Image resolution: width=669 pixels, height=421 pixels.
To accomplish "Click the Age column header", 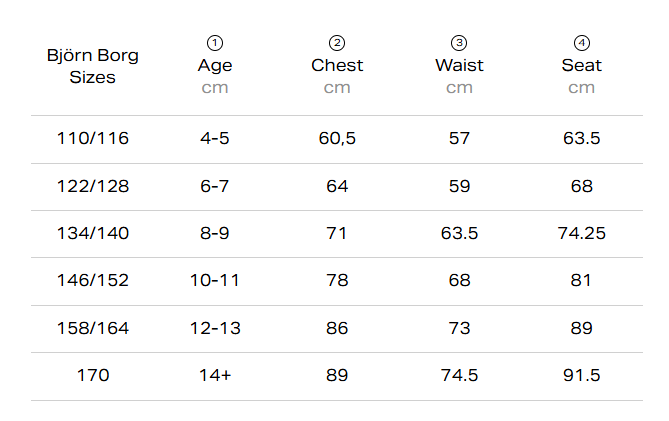I will click(215, 65).
